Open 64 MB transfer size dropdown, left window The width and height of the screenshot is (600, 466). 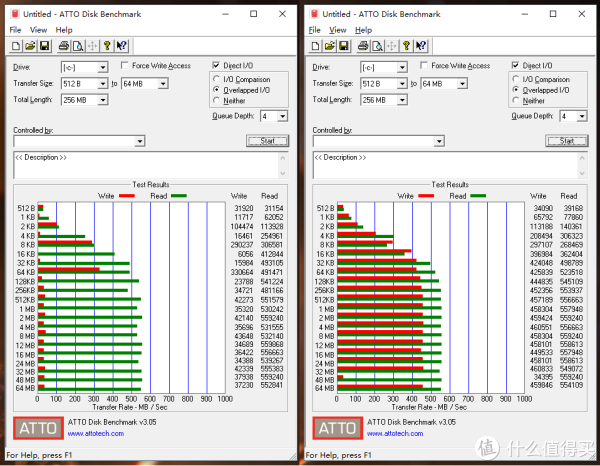coord(163,83)
